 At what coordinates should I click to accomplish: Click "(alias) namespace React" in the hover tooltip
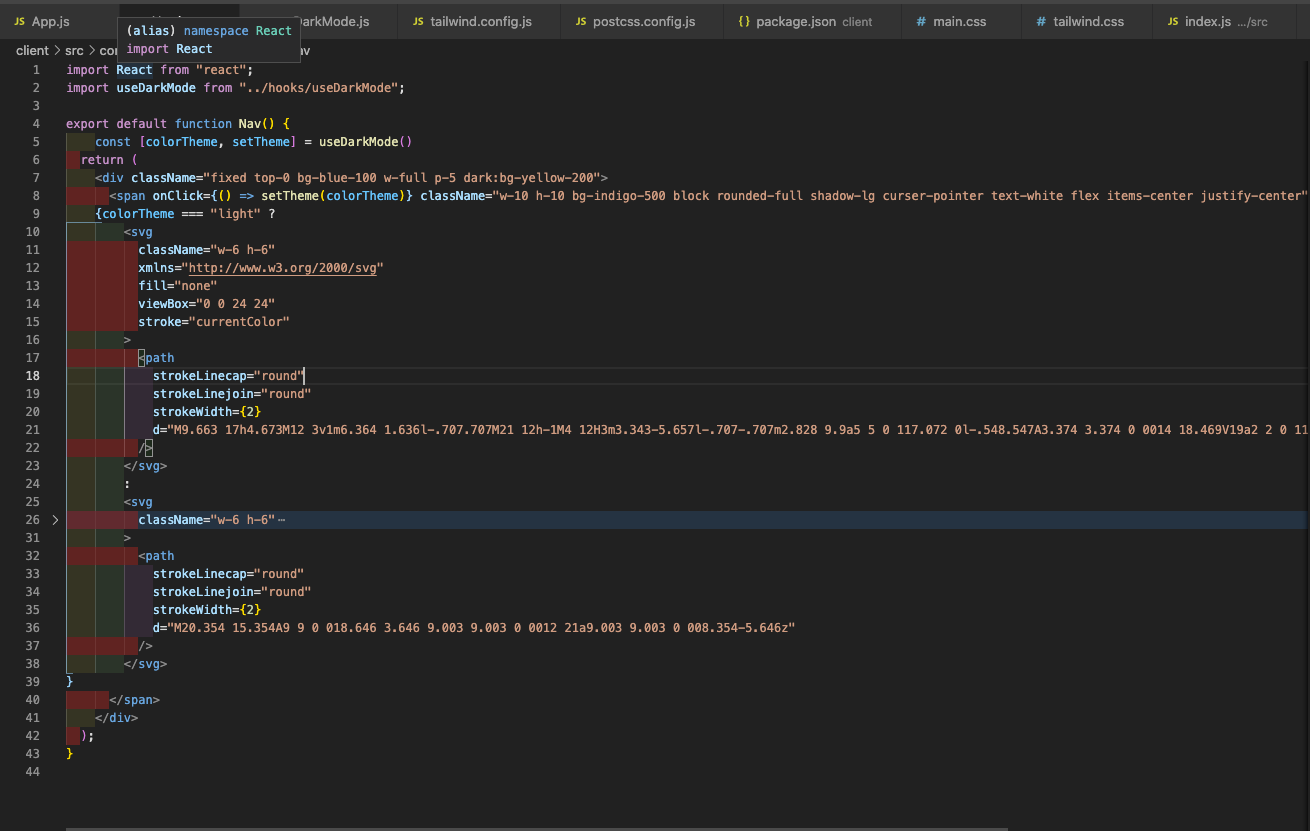pyautogui.click(x=209, y=30)
